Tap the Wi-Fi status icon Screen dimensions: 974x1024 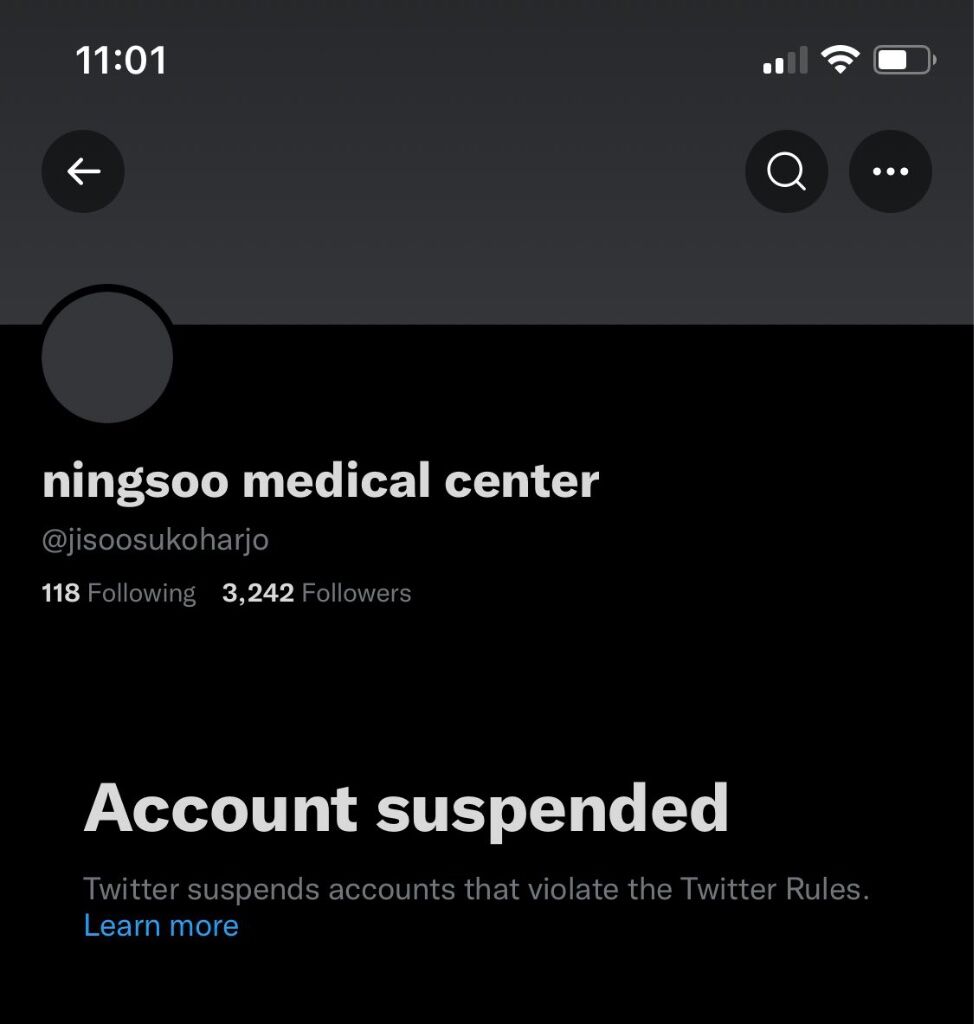(x=840, y=59)
